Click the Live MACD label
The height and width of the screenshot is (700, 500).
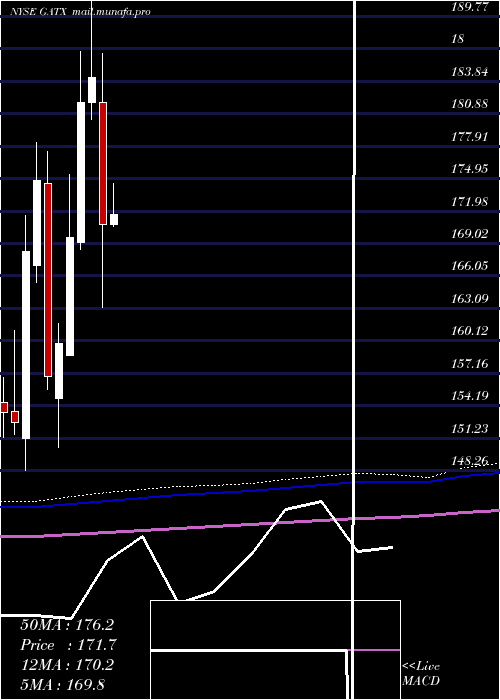point(421,674)
